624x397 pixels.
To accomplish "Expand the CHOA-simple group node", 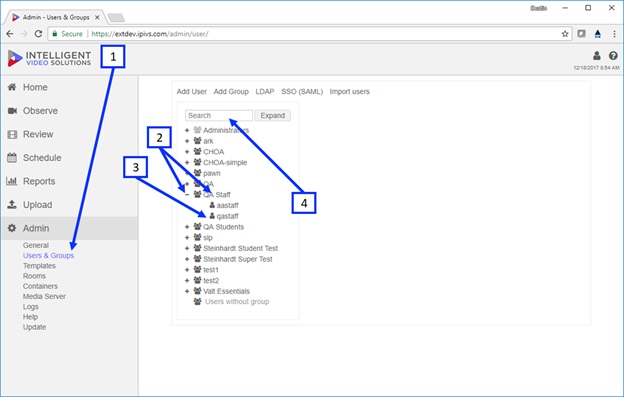I will click(187, 162).
